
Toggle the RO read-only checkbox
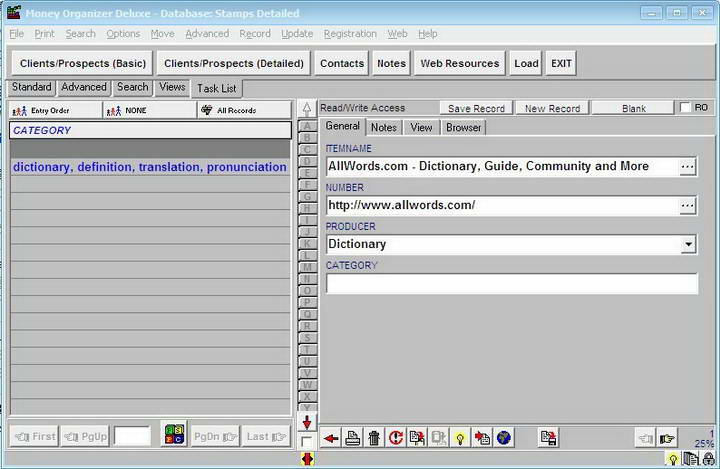click(685, 107)
